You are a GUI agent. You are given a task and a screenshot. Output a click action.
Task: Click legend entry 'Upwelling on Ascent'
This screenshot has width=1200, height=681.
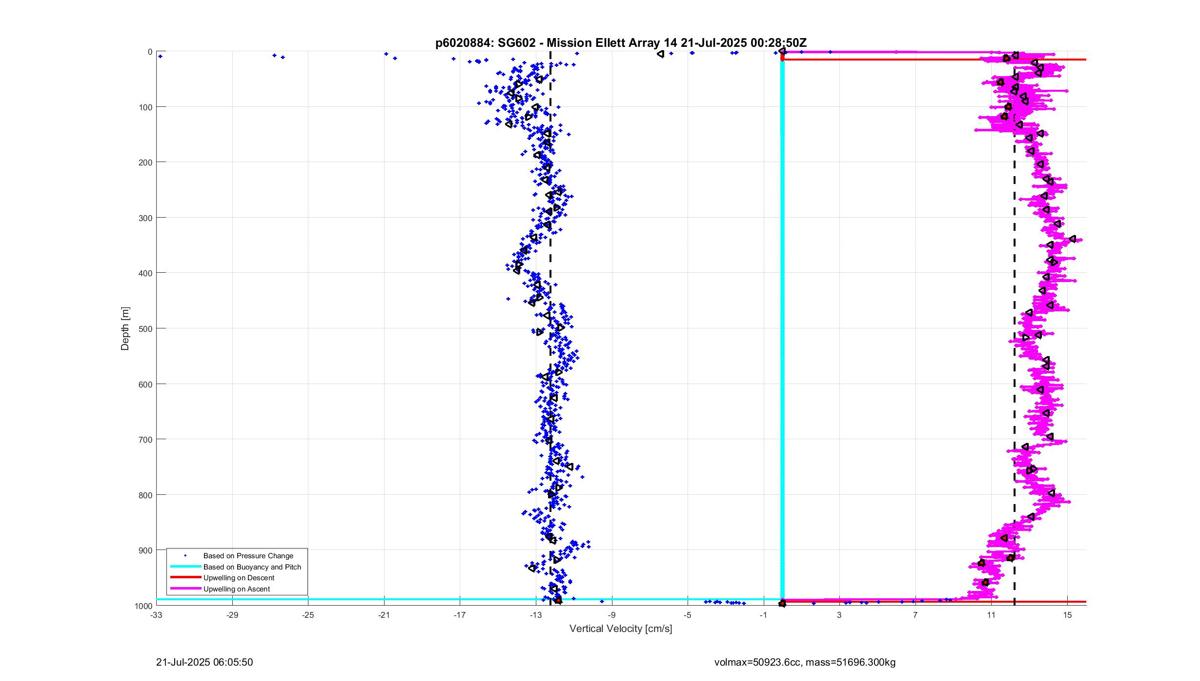(x=236, y=589)
